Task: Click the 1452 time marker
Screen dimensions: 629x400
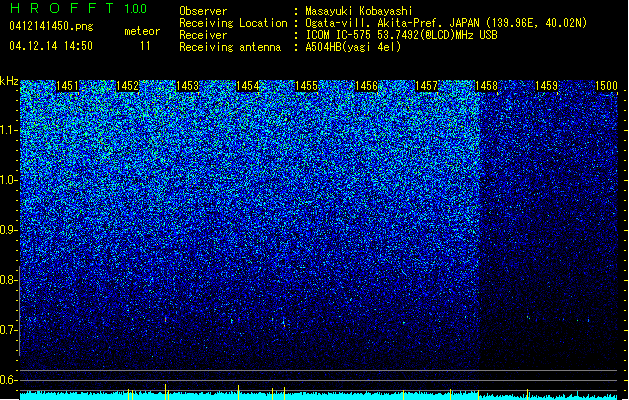Action: point(127,86)
